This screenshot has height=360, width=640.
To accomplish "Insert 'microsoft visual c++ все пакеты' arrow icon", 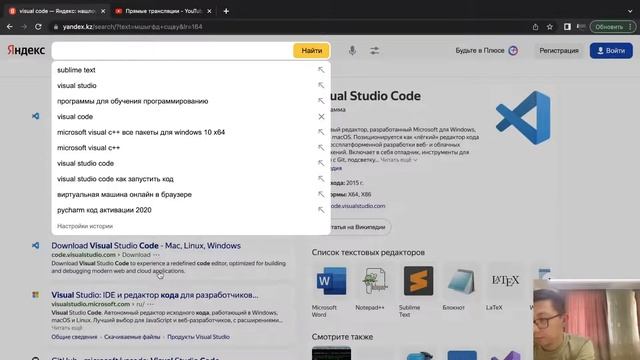I will point(321,132).
